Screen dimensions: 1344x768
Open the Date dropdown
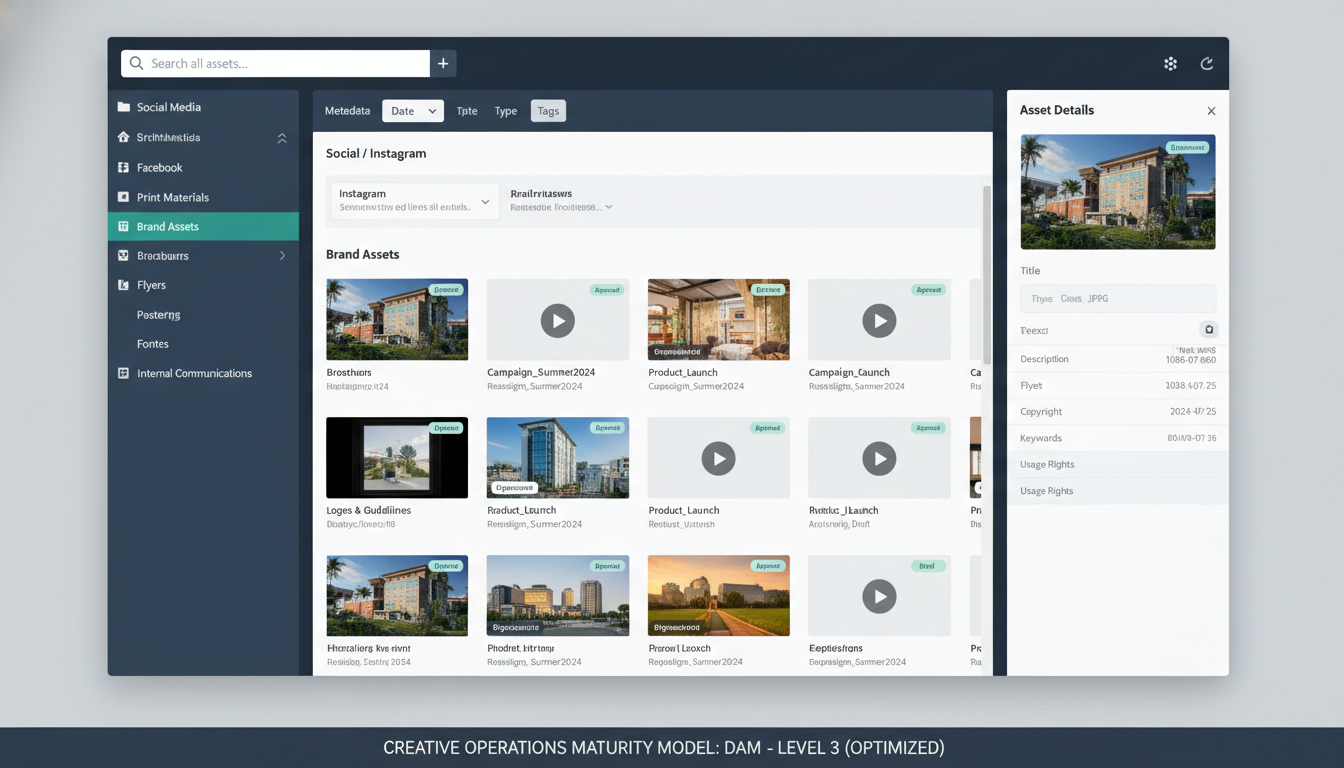coord(412,111)
